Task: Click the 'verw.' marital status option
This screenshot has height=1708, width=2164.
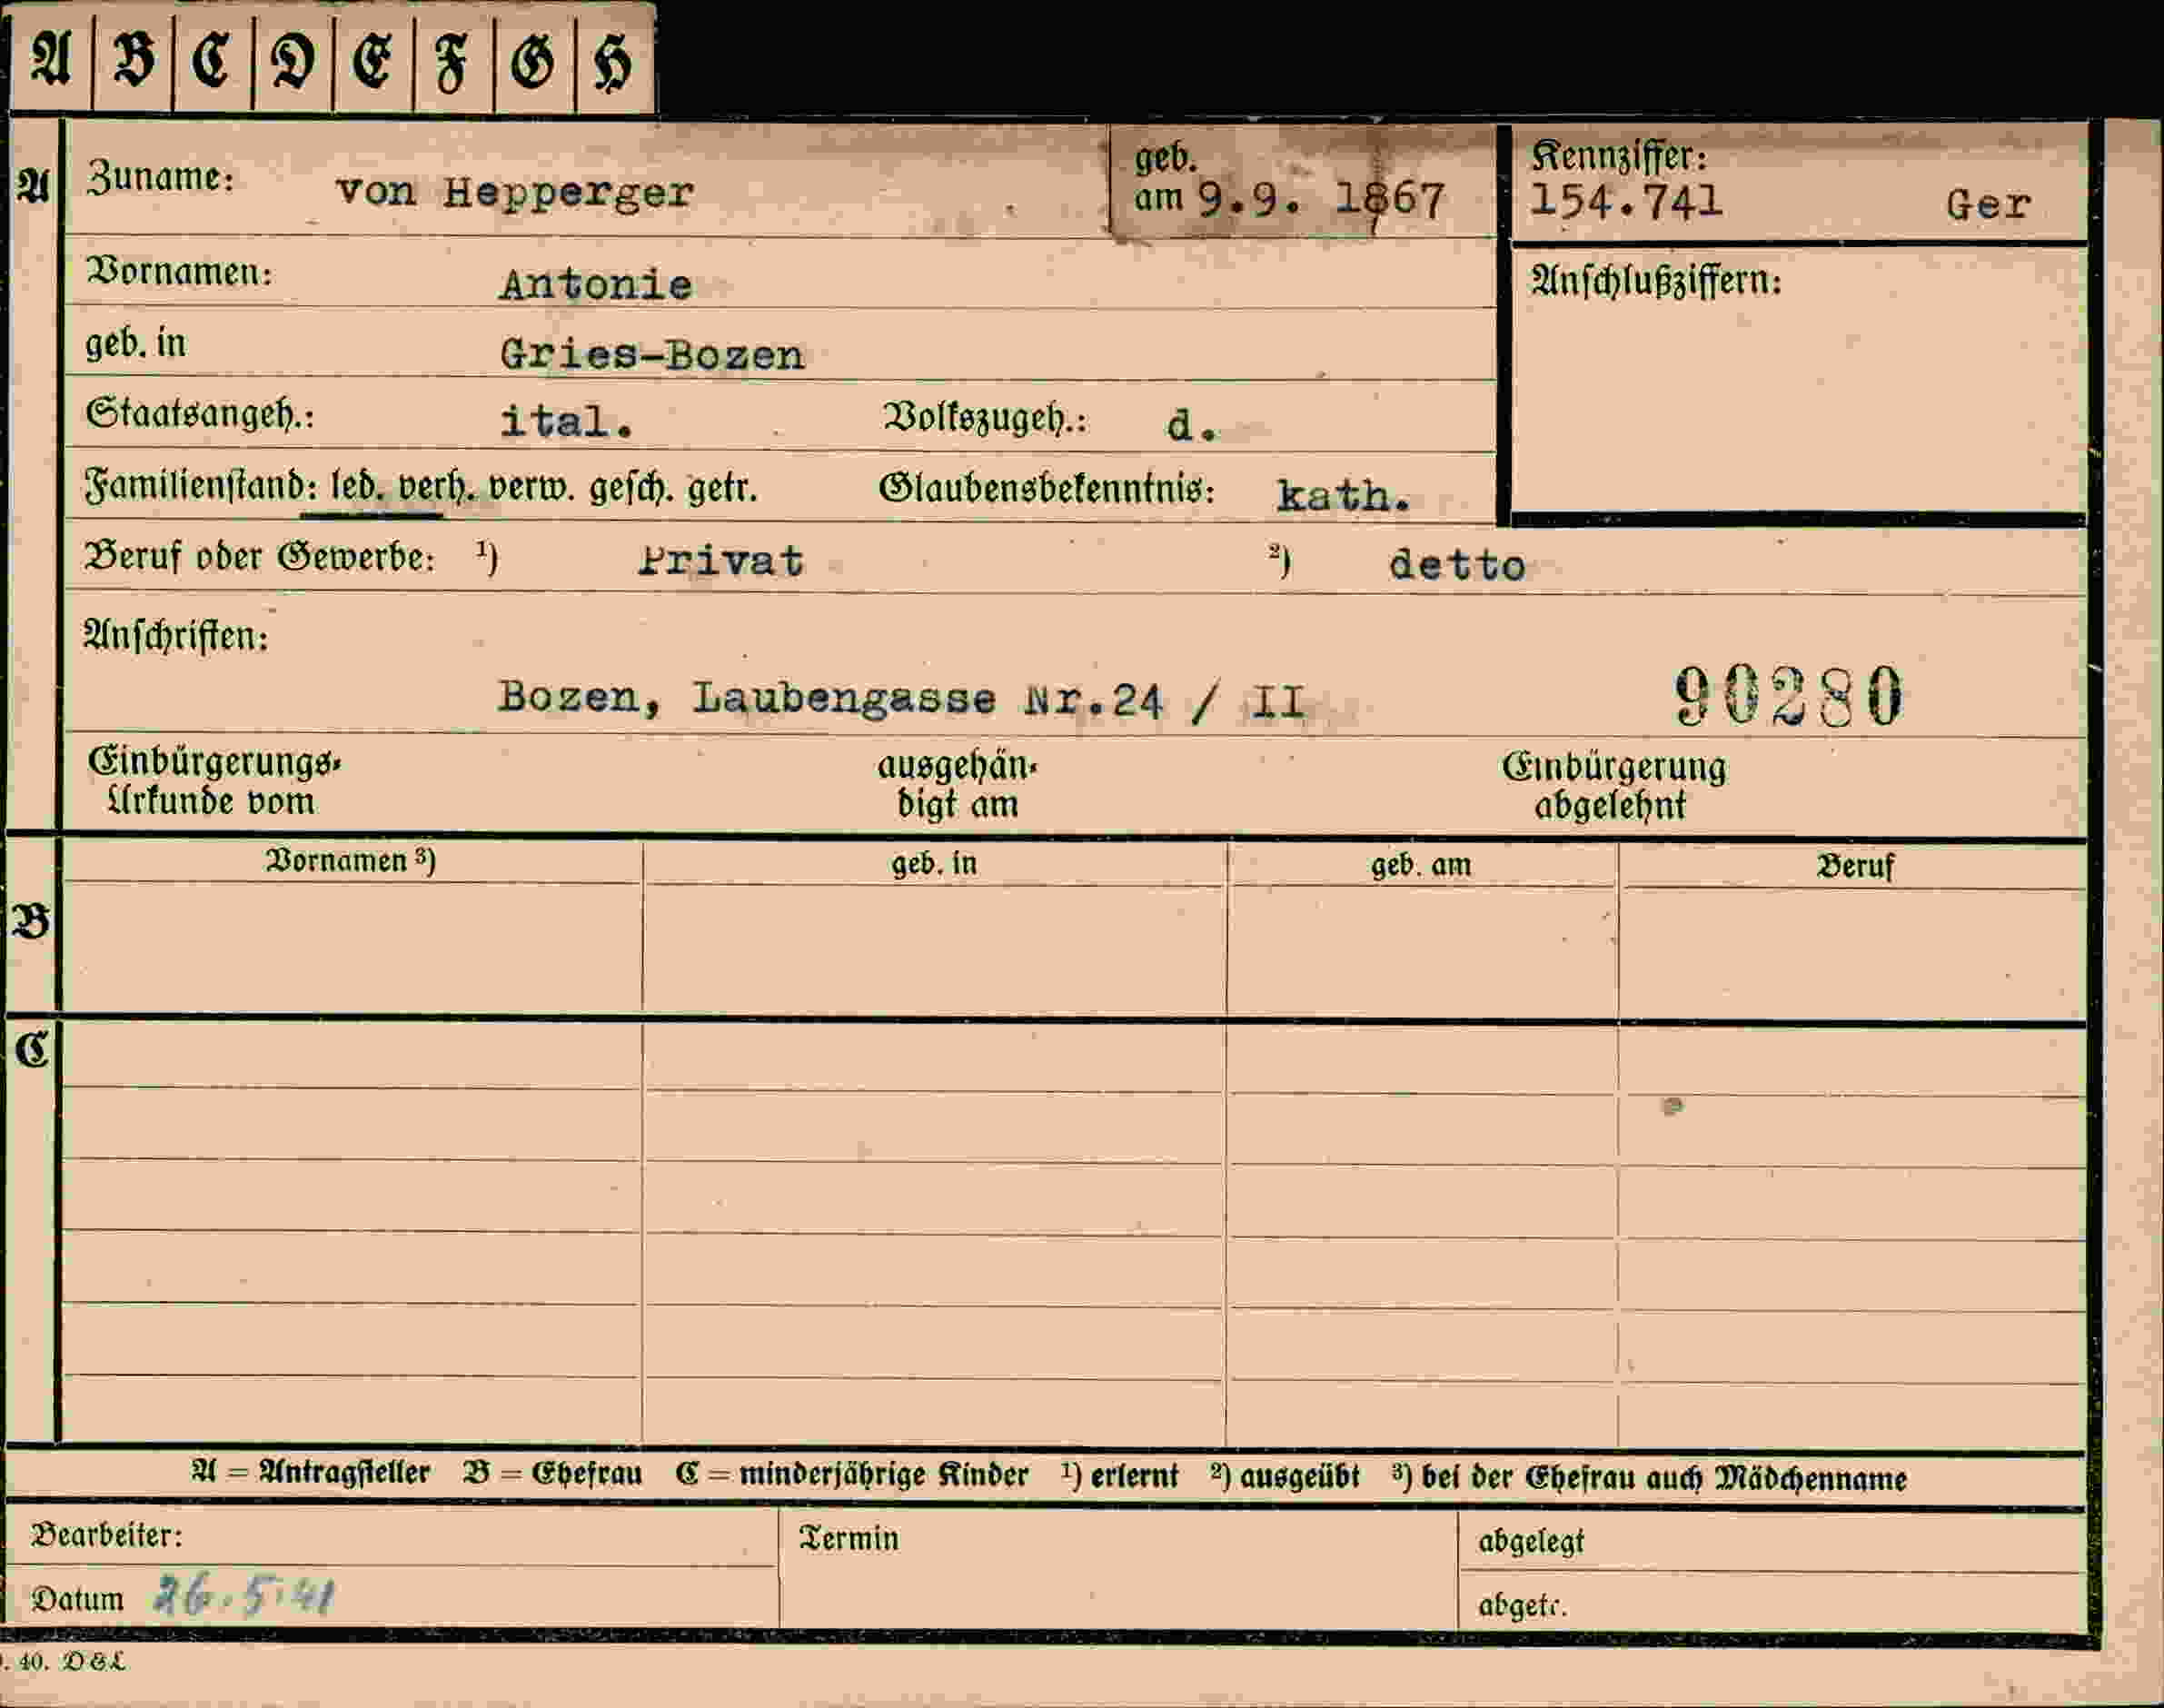Action: coord(531,488)
